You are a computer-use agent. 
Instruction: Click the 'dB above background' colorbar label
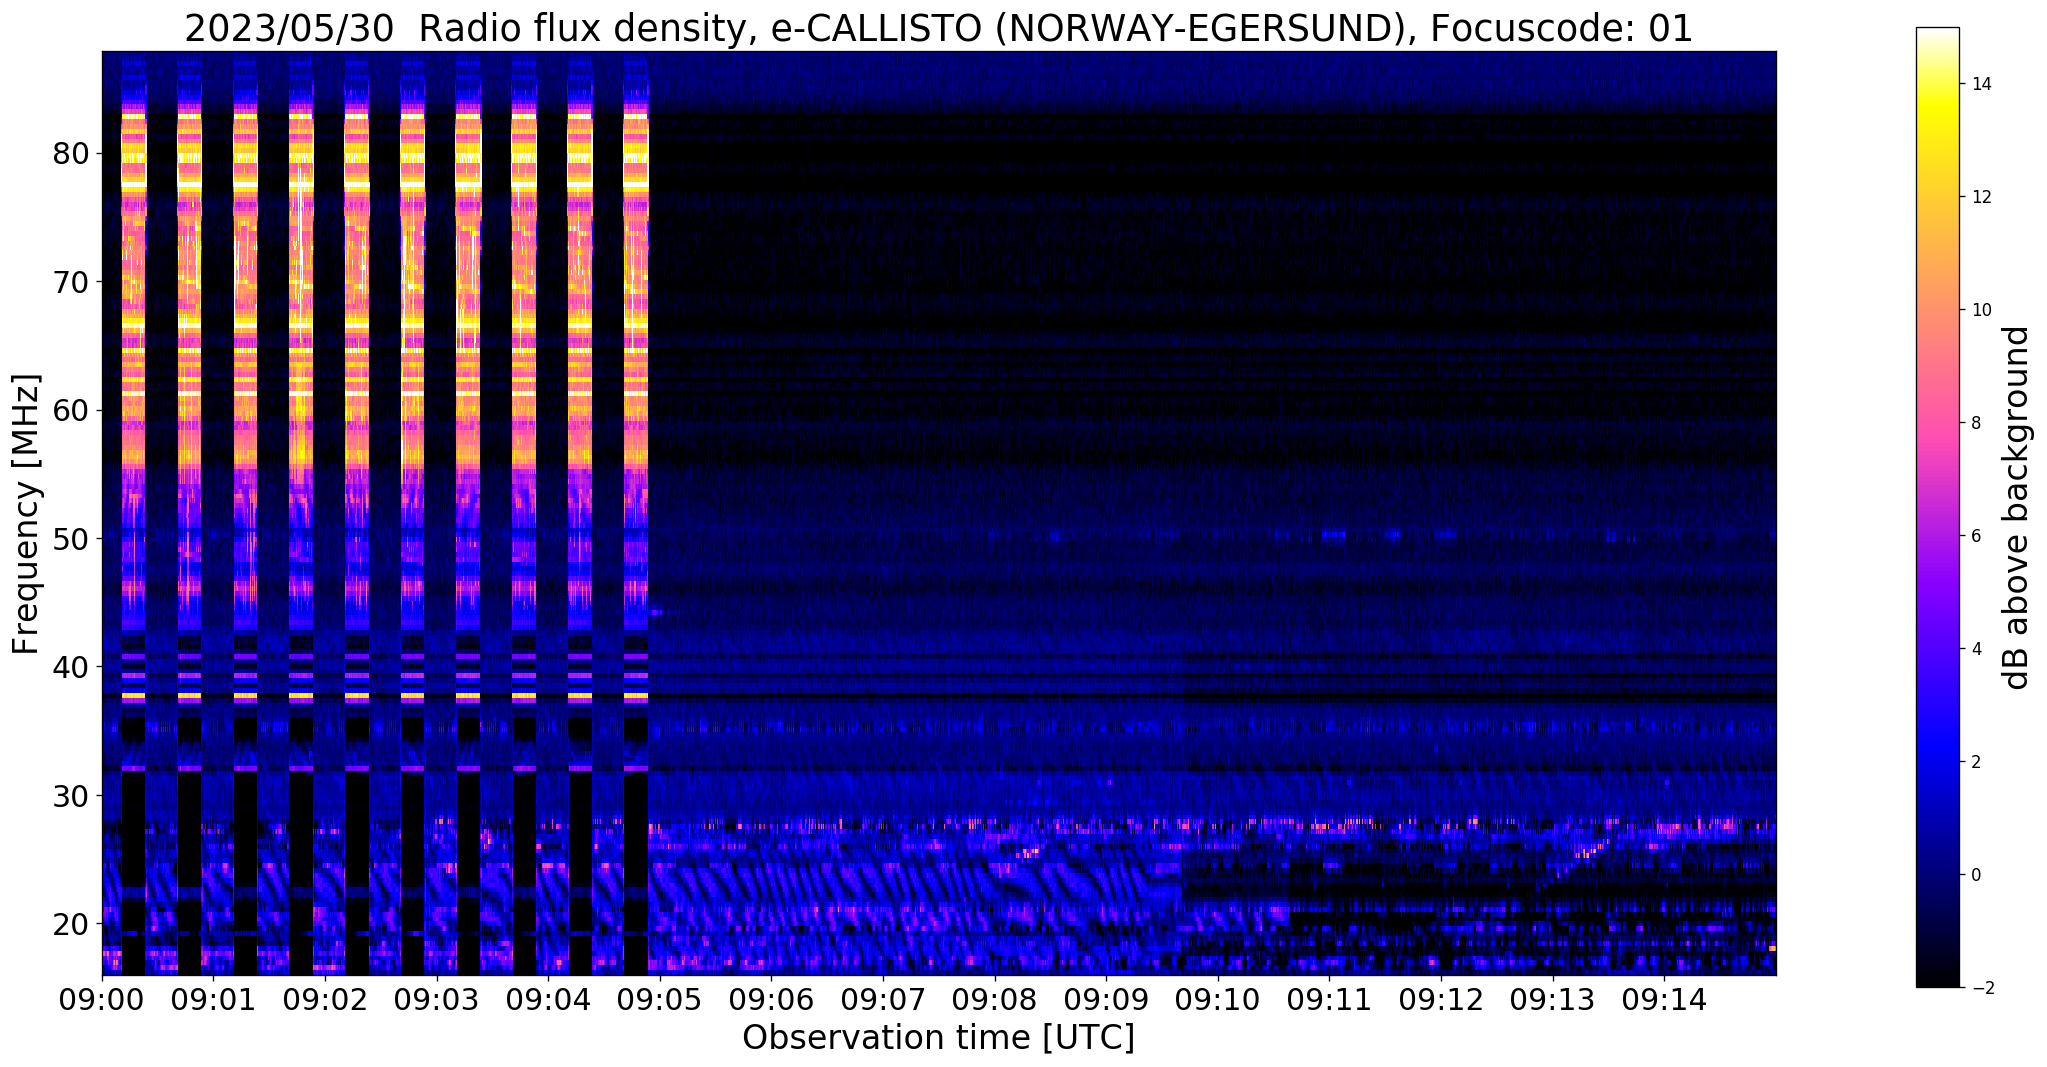2017,508
